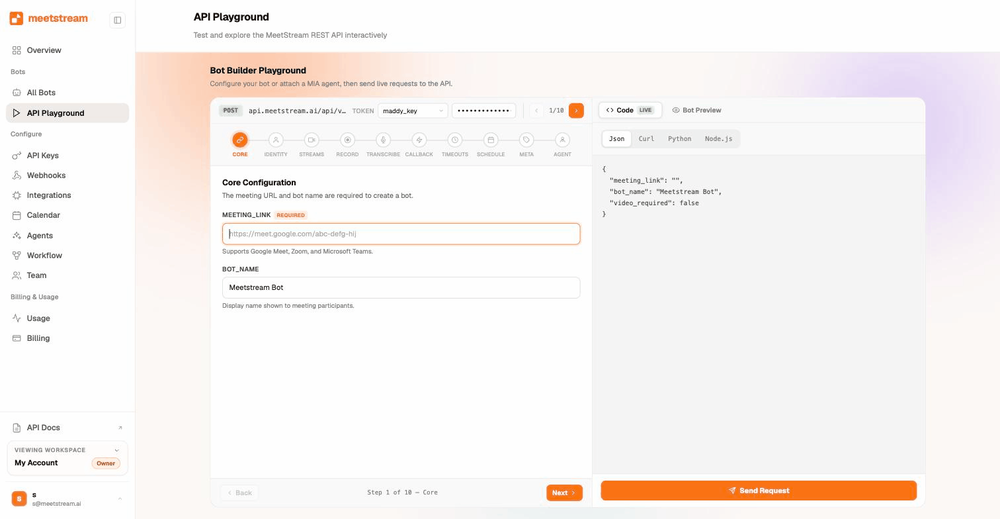Click the Back button
1000x519 pixels.
240,493
